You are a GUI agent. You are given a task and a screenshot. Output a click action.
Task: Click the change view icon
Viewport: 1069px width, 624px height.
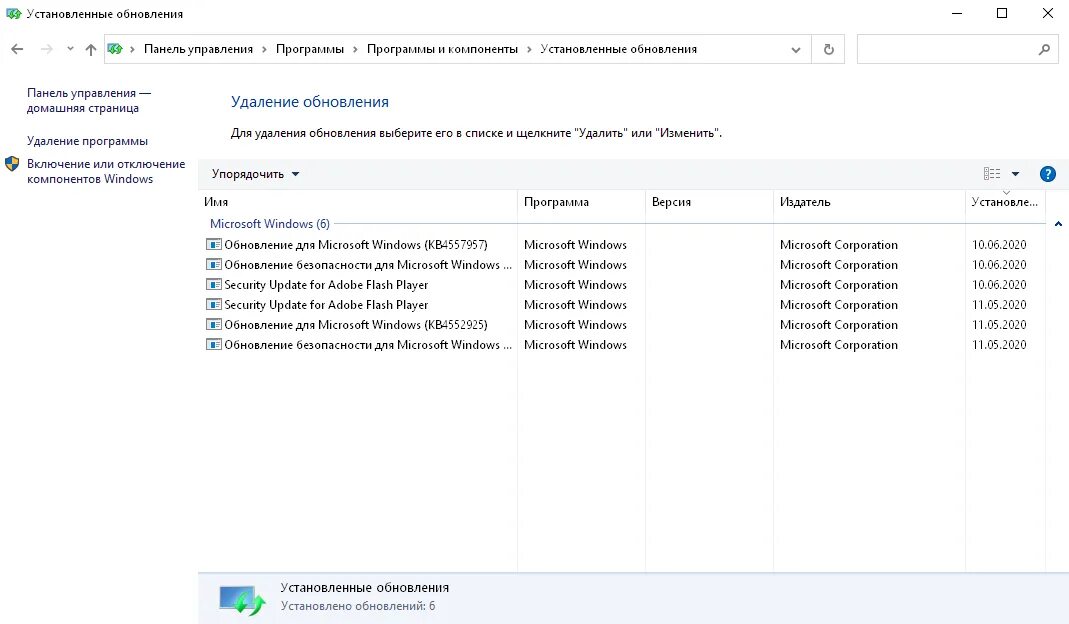992,174
